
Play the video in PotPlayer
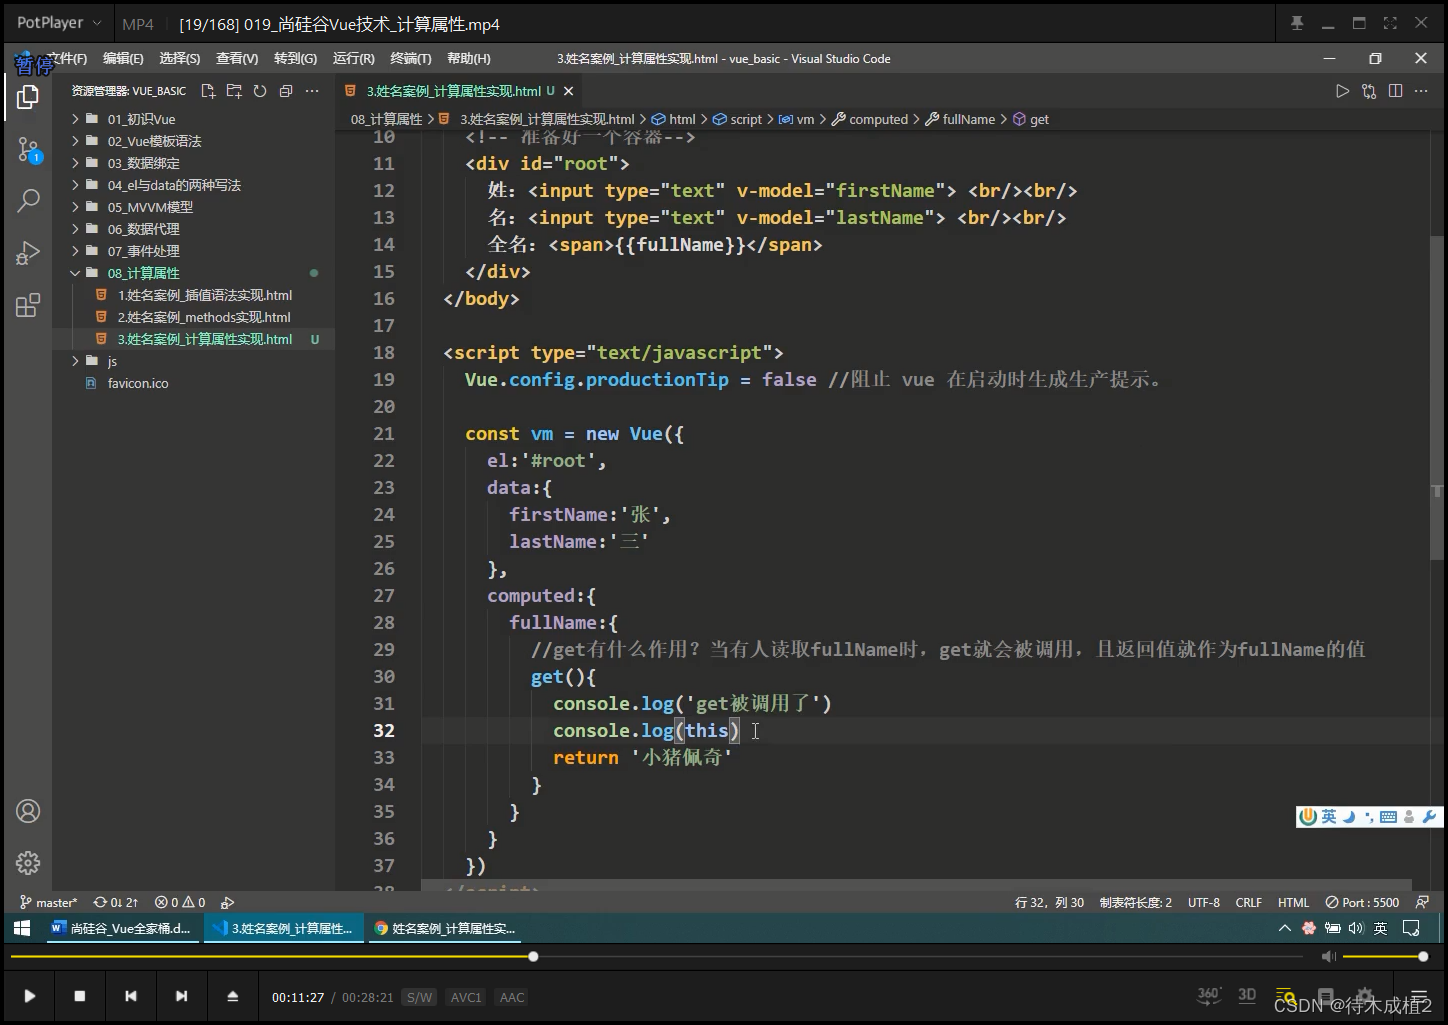(x=29, y=996)
